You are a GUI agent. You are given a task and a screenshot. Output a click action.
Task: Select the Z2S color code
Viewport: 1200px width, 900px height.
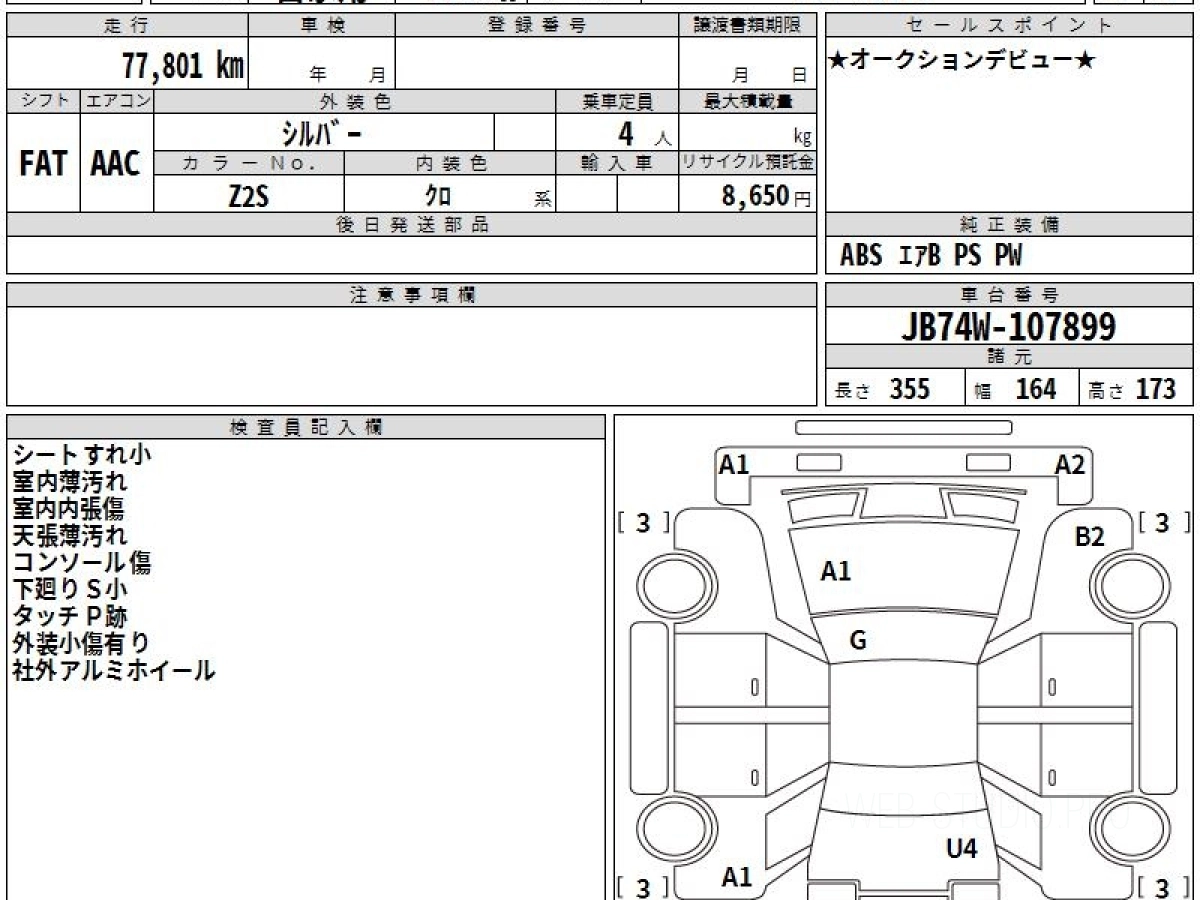coord(249,196)
